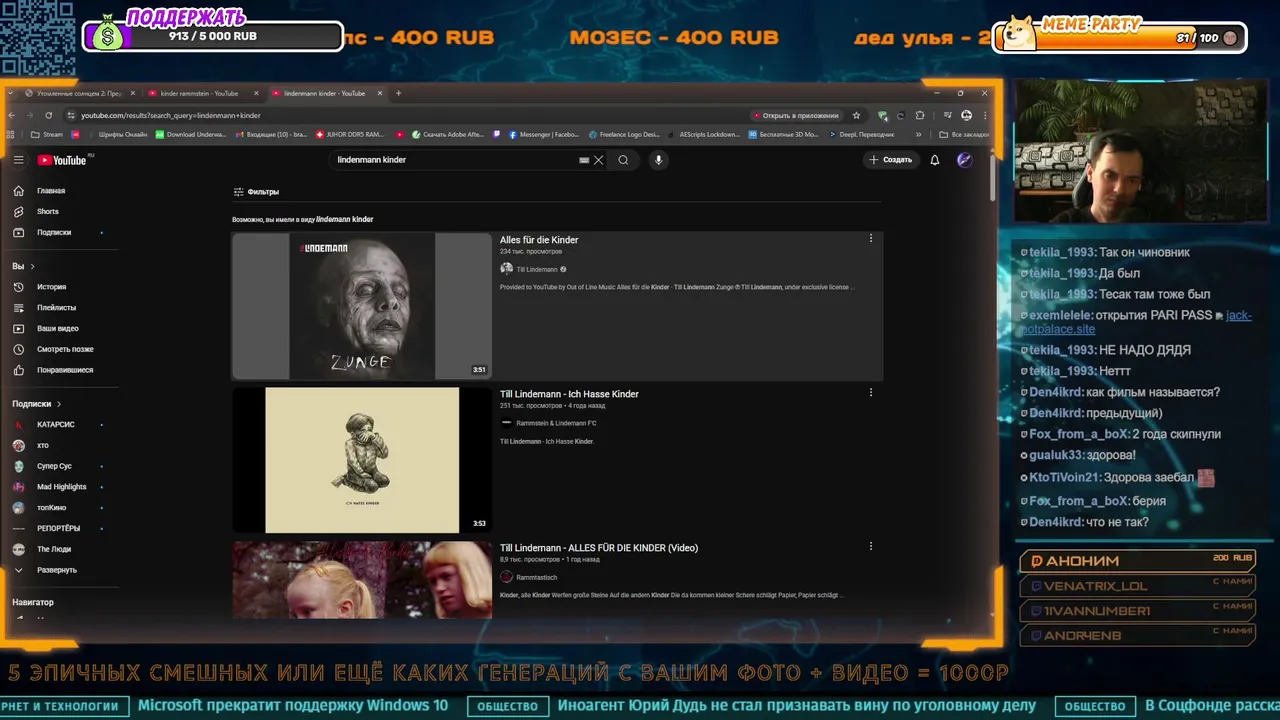Screen dimensions: 1280x720
Task: Open Rammstein & Lindemann FC channel link
Action: (556, 423)
